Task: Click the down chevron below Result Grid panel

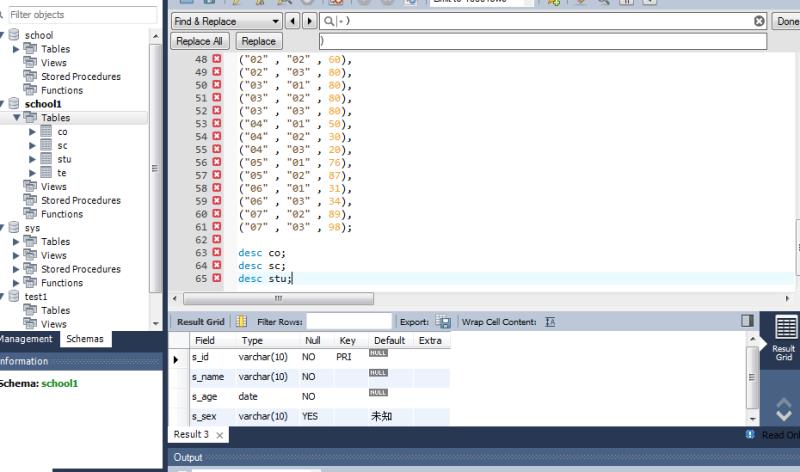Action: click(784, 415)
